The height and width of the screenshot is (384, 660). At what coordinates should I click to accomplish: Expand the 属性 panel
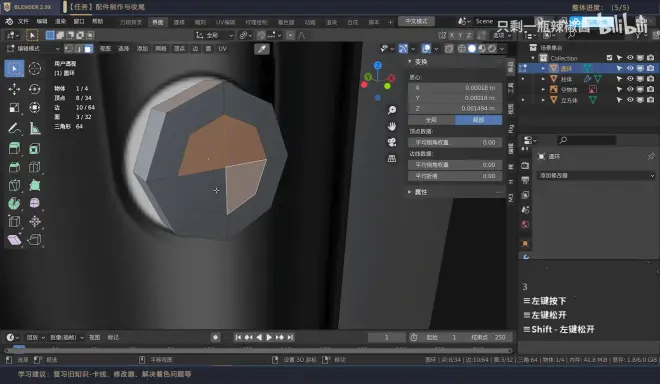click(x=410, y=192)
